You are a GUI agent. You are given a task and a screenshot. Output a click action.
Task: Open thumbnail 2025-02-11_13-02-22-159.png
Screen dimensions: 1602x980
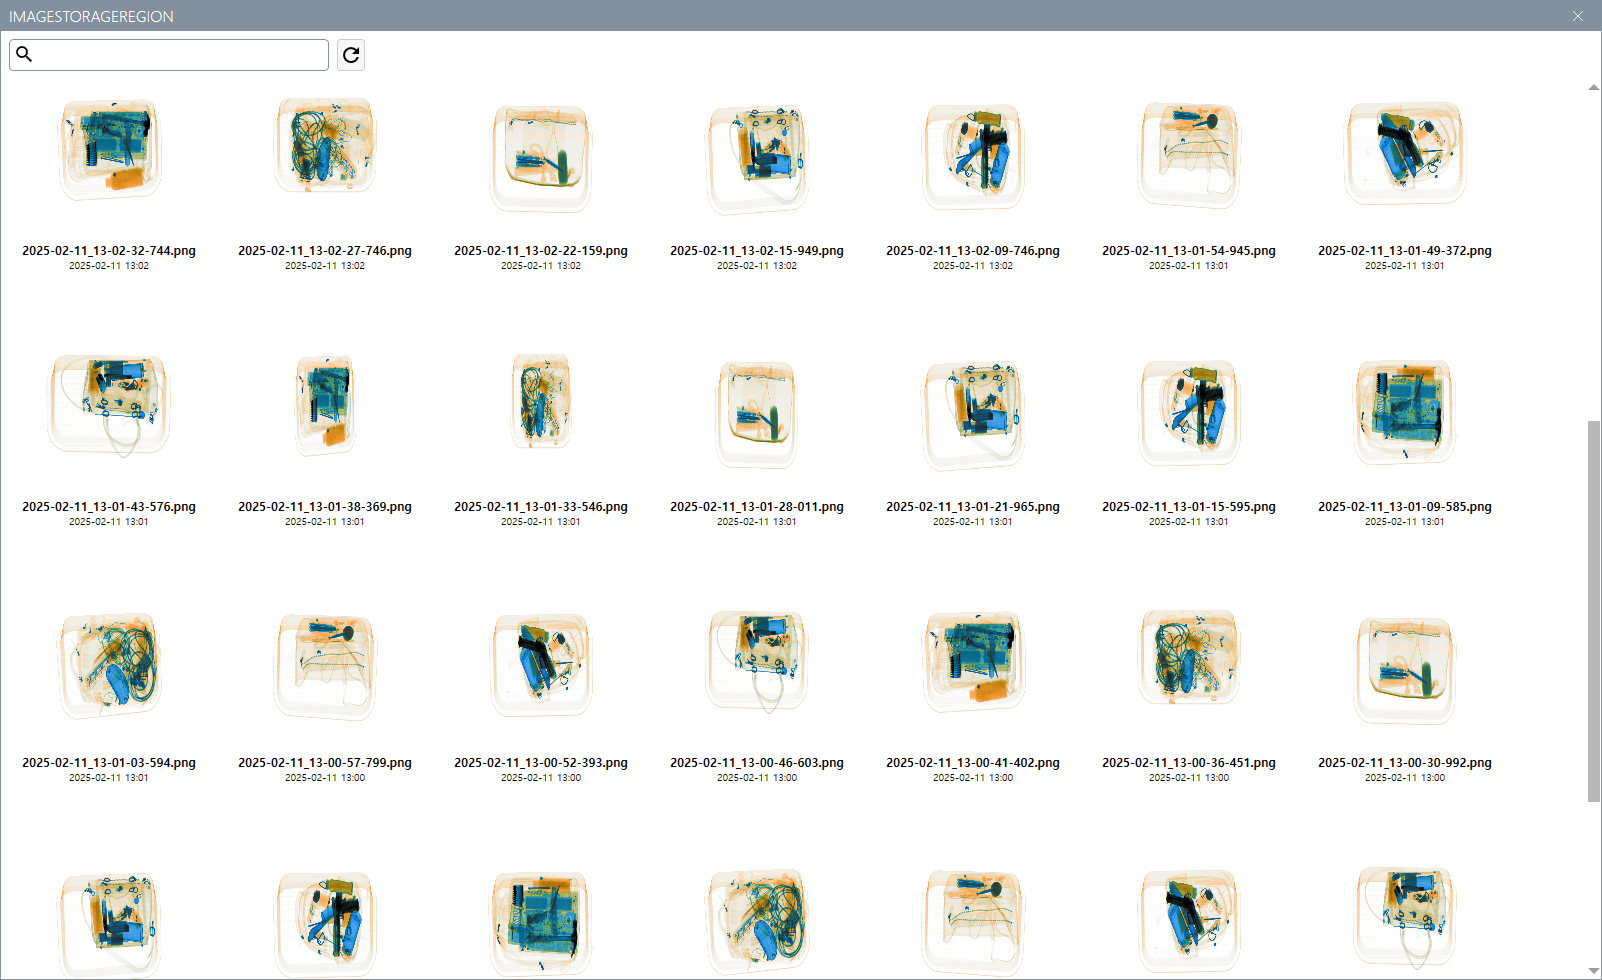point(541,158)
